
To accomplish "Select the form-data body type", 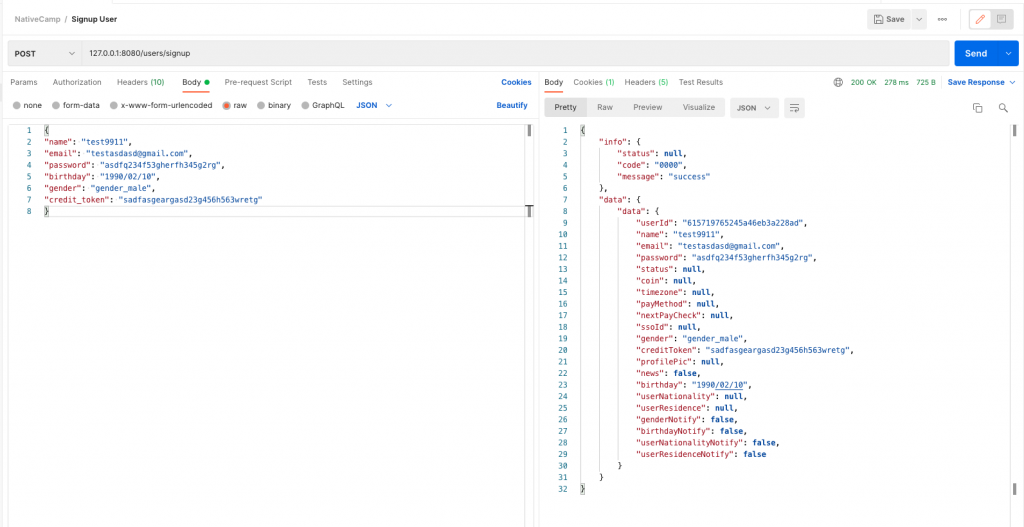I will tap(76, 105).
